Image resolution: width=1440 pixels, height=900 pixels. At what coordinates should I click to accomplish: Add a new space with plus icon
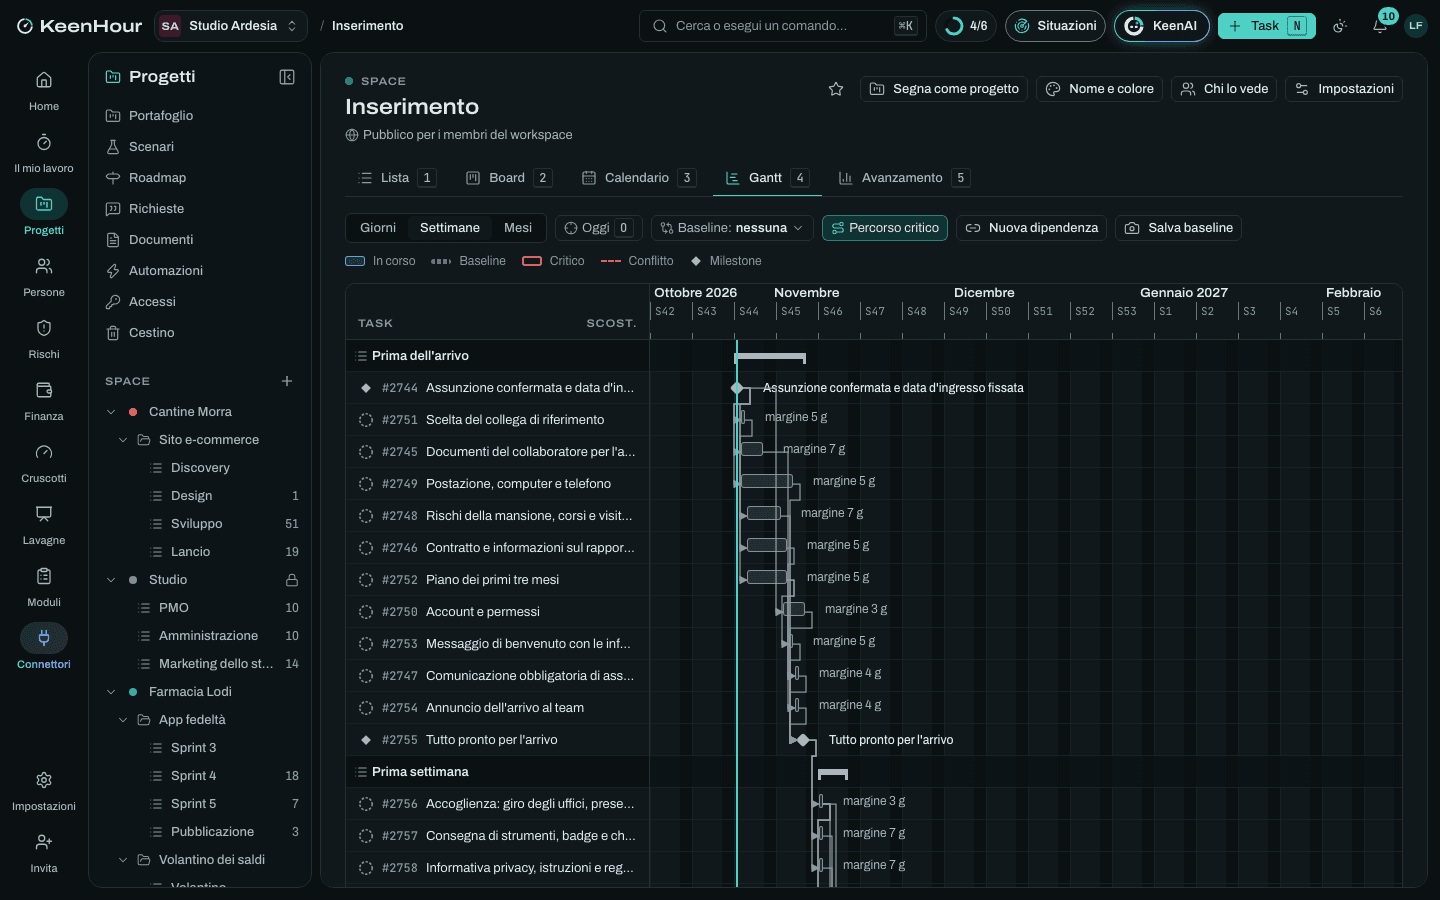click(287, 381)
